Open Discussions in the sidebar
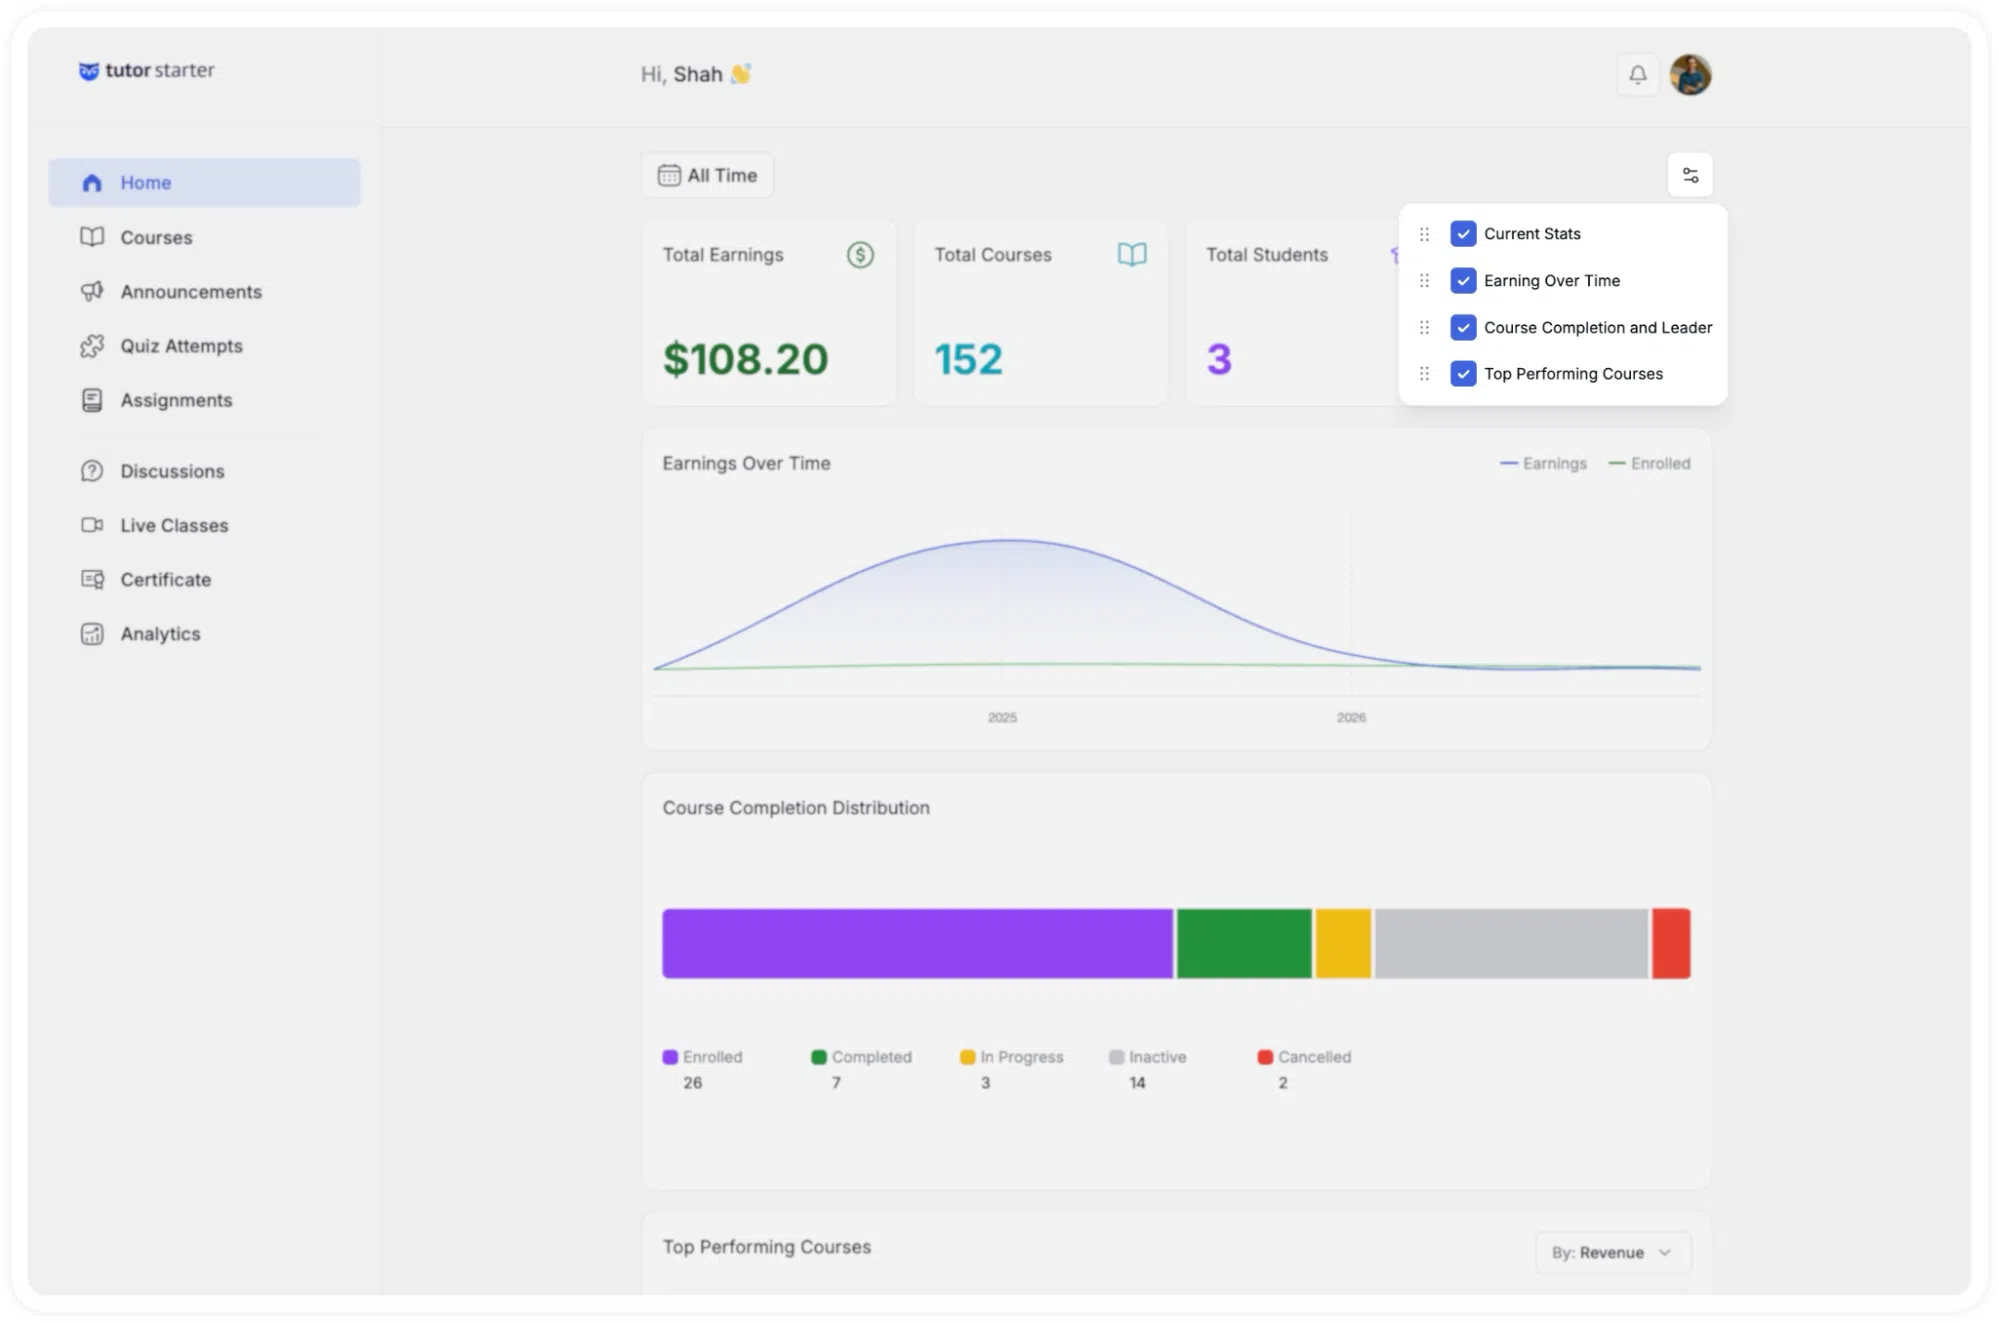The height and width of the screenshot is (1323, 1999). [x=205, y=471]
